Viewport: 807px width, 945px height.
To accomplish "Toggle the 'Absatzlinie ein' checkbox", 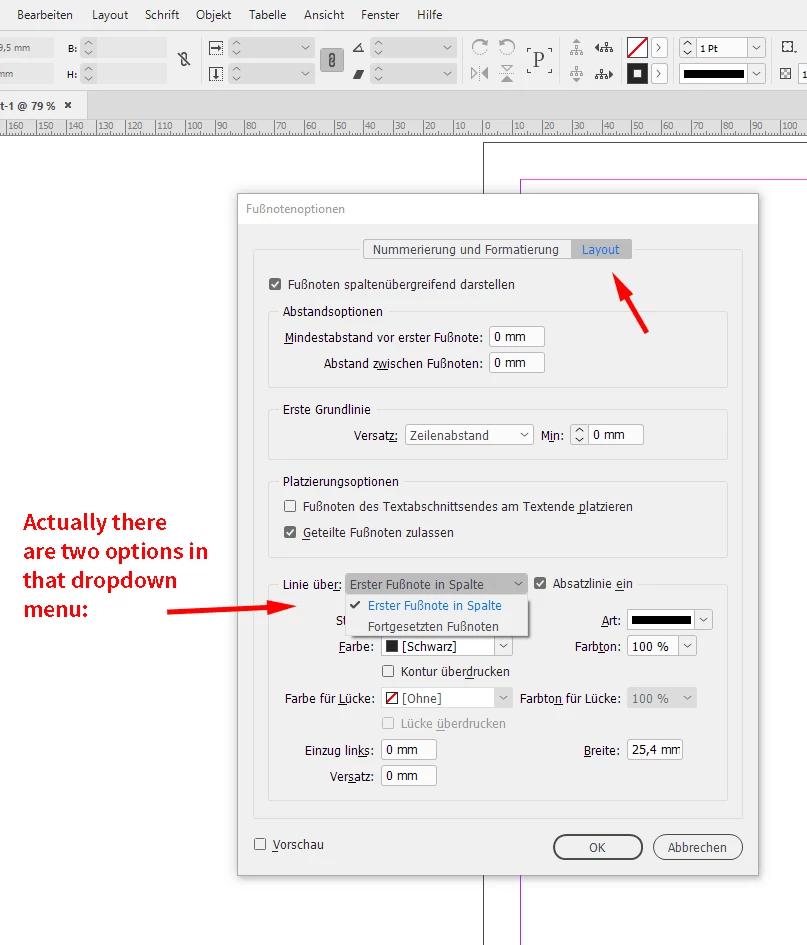I will (540, 583).
